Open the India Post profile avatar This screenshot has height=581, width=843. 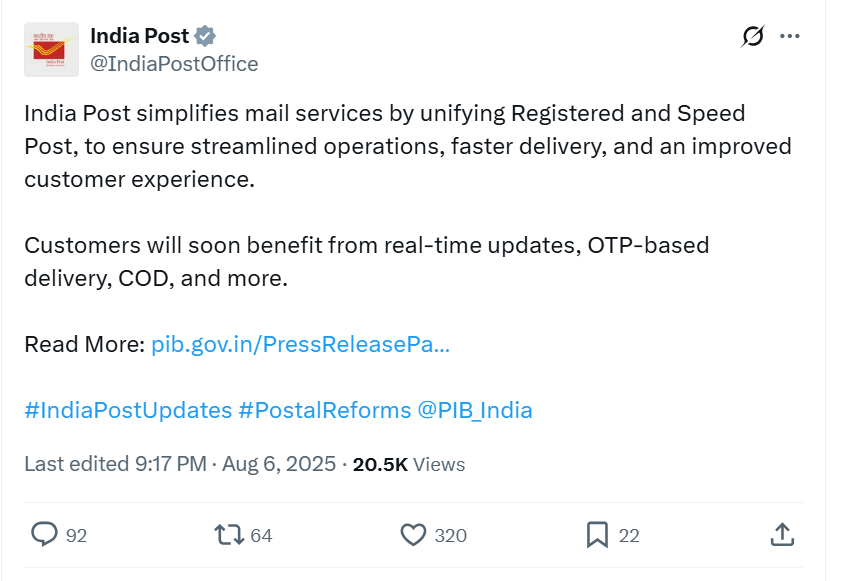click(x=51, y=49)
